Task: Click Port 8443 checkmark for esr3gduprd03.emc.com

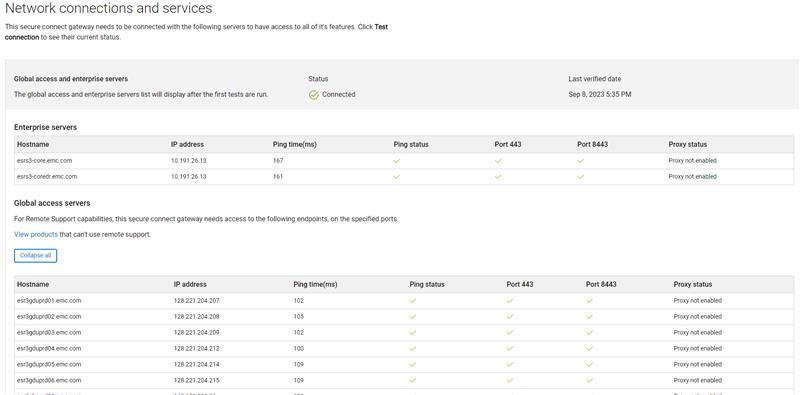Action: click(x=589, y=333)
